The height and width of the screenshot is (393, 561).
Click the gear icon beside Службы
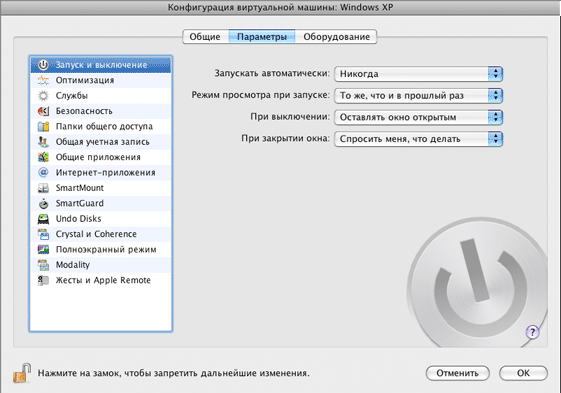pos(43,96)
